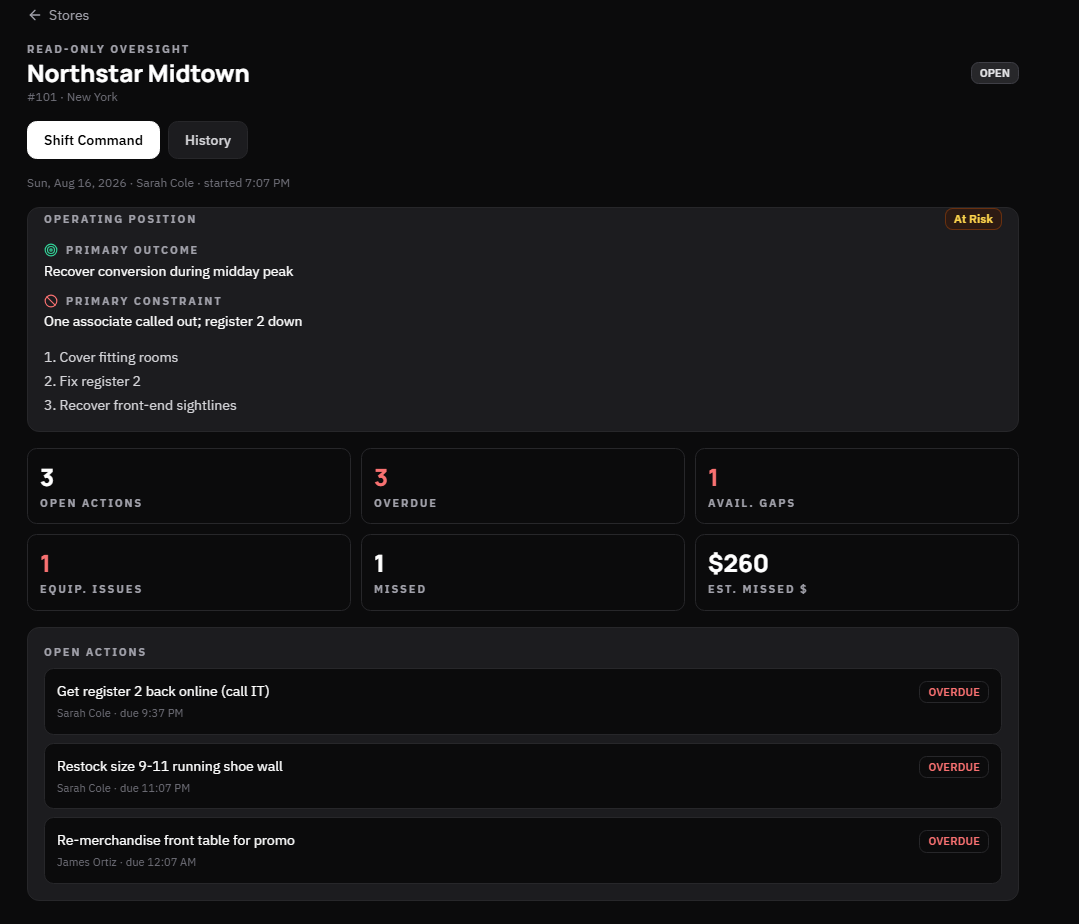The width and height of the screenshot is (1079, 924).
Task: Click OVERDUE badge on the Restock shoe wall action
Action: 954,767
